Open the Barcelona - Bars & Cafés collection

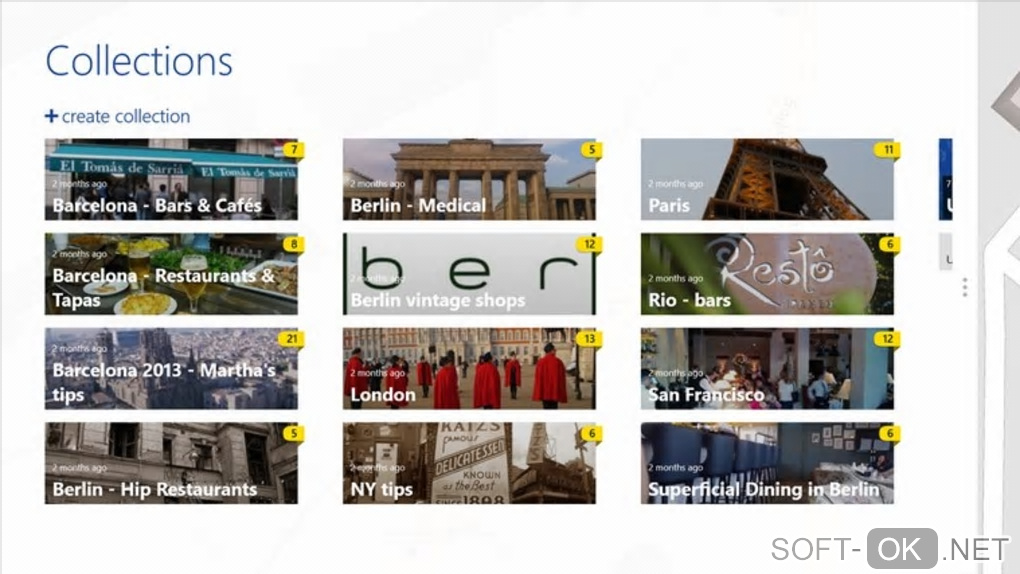(171, 179)
